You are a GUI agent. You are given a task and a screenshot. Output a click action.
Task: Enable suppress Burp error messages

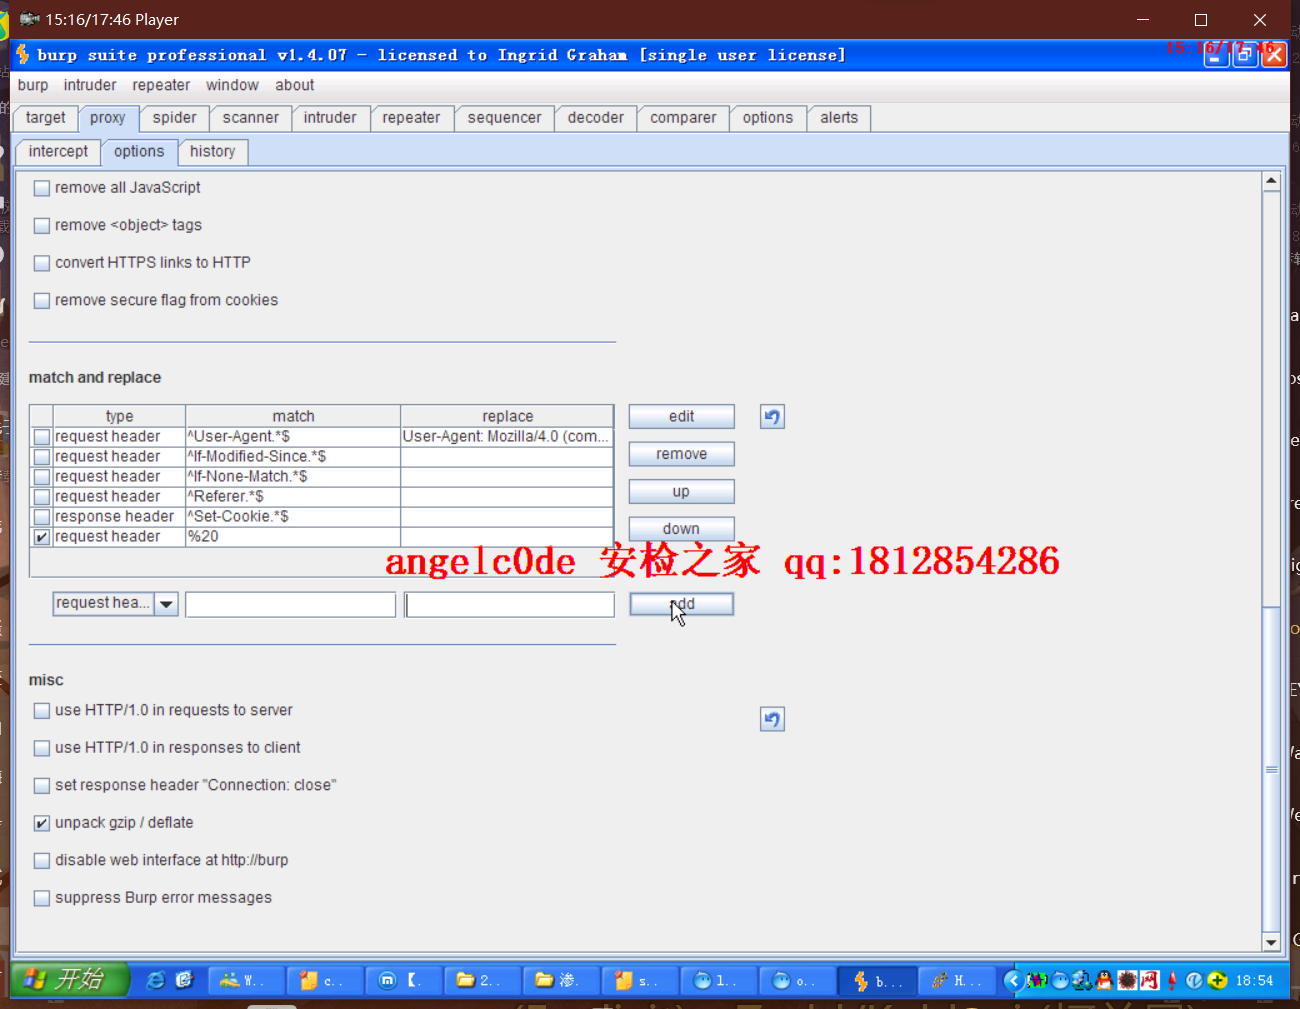click(x=42, y=898)
